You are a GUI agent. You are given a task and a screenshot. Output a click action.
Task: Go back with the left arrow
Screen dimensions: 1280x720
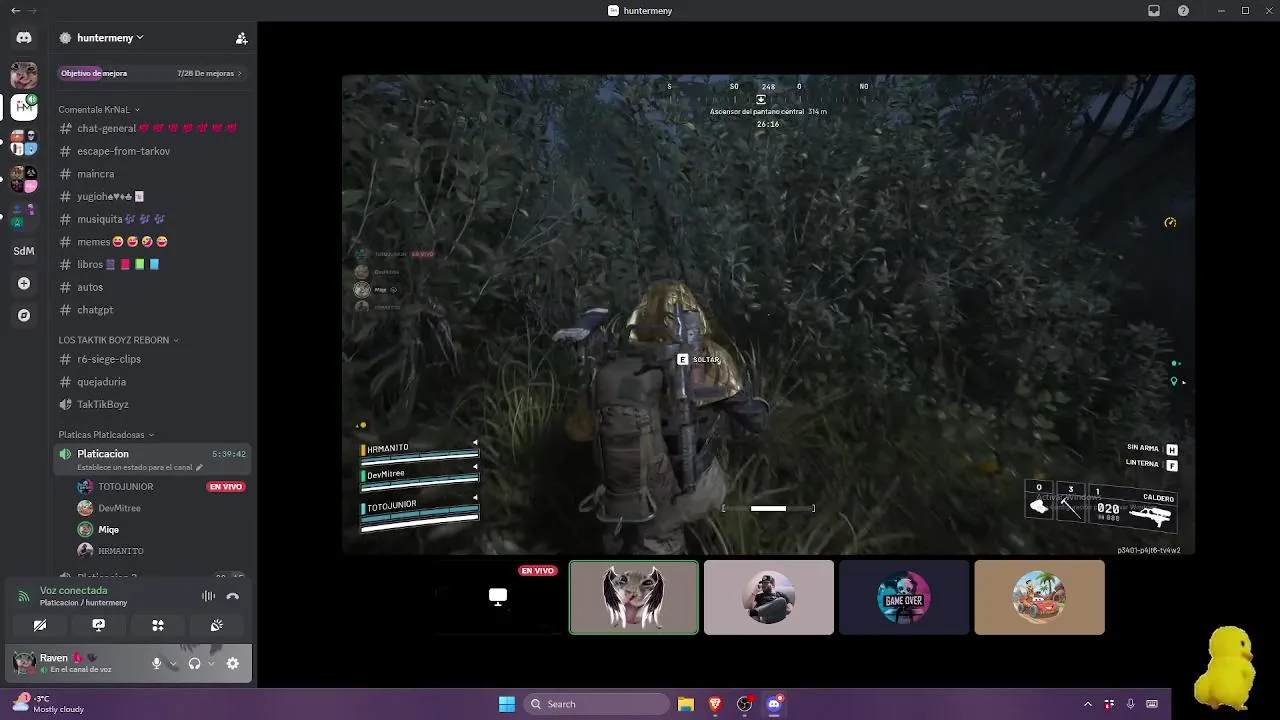(x=15, y=11)
